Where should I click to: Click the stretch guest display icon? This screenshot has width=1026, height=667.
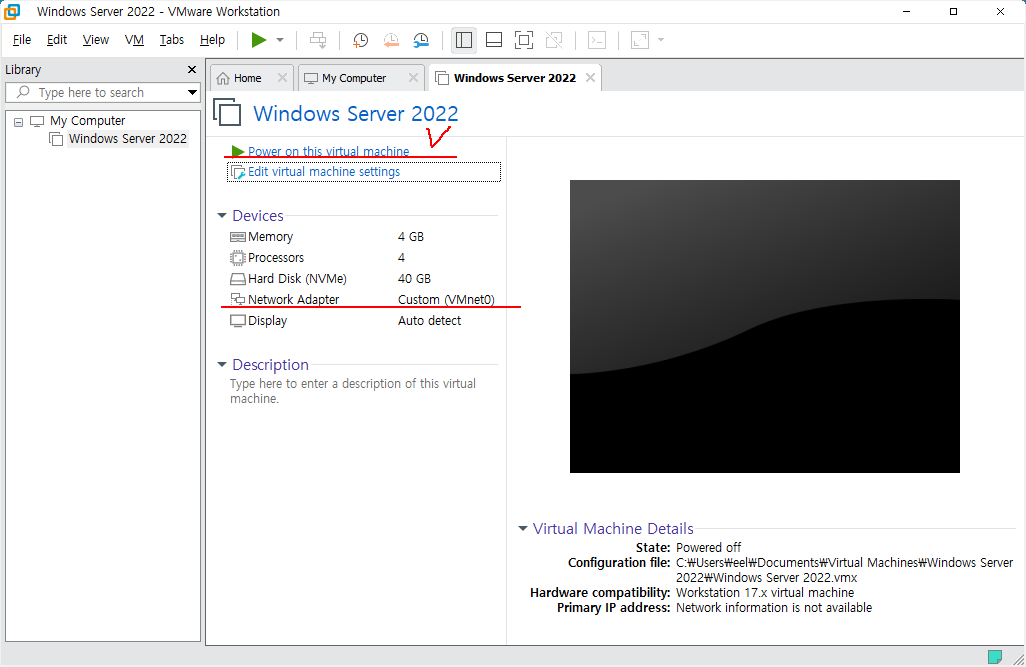click(x=639, y=40)
